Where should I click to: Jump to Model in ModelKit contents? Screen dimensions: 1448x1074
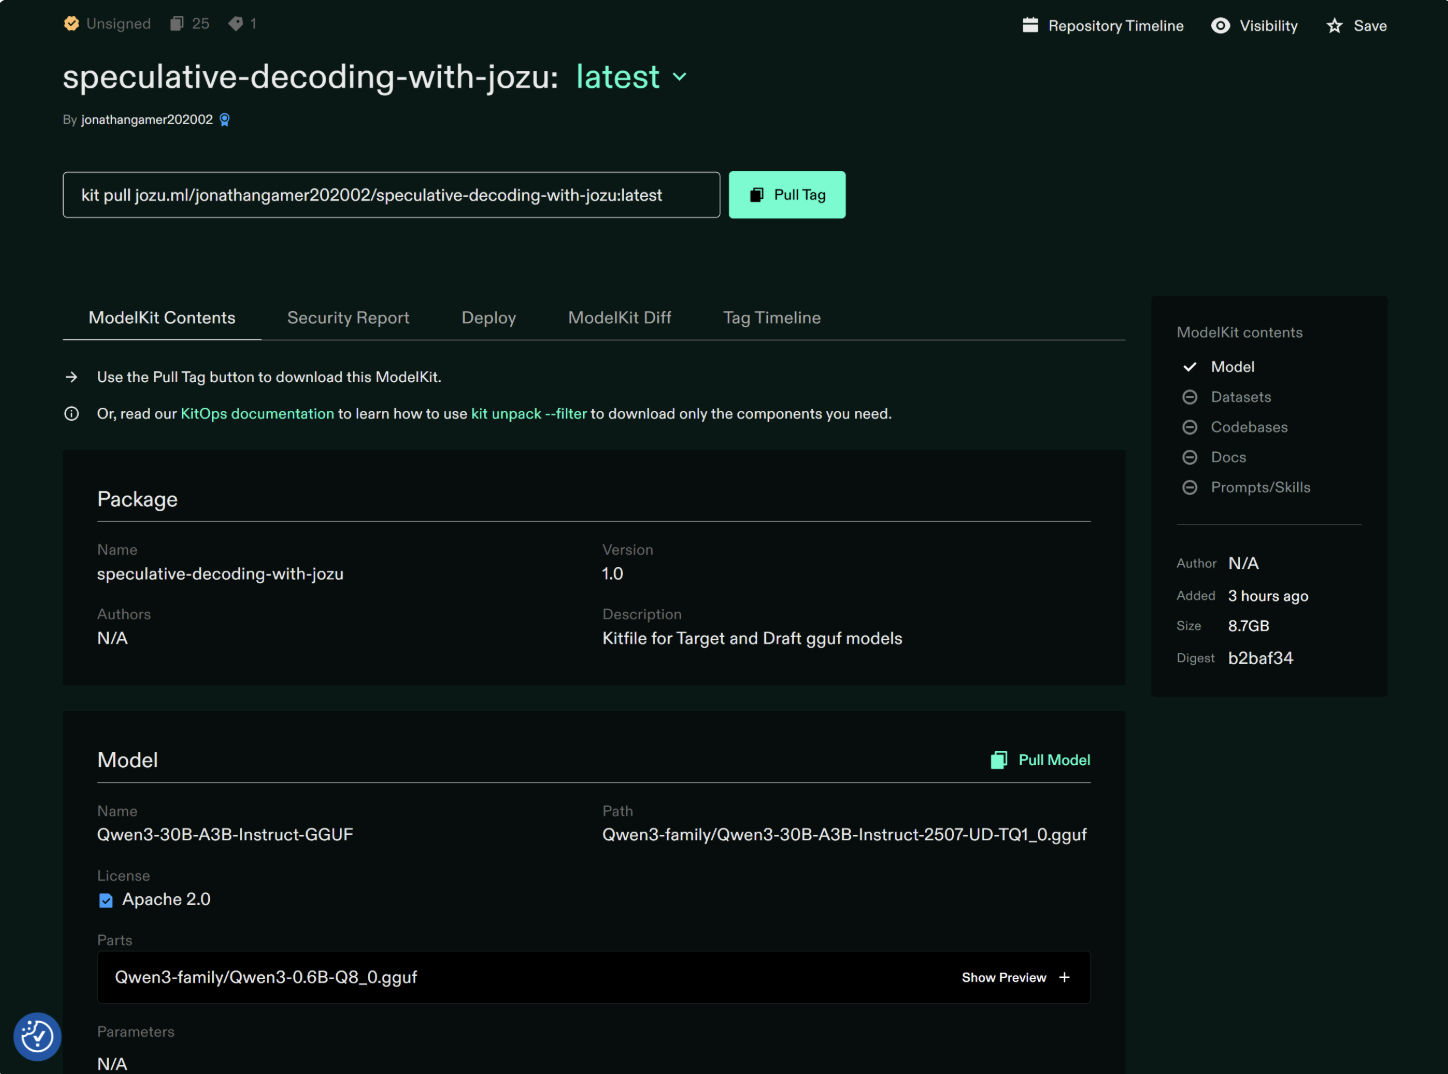[1233, 367]
